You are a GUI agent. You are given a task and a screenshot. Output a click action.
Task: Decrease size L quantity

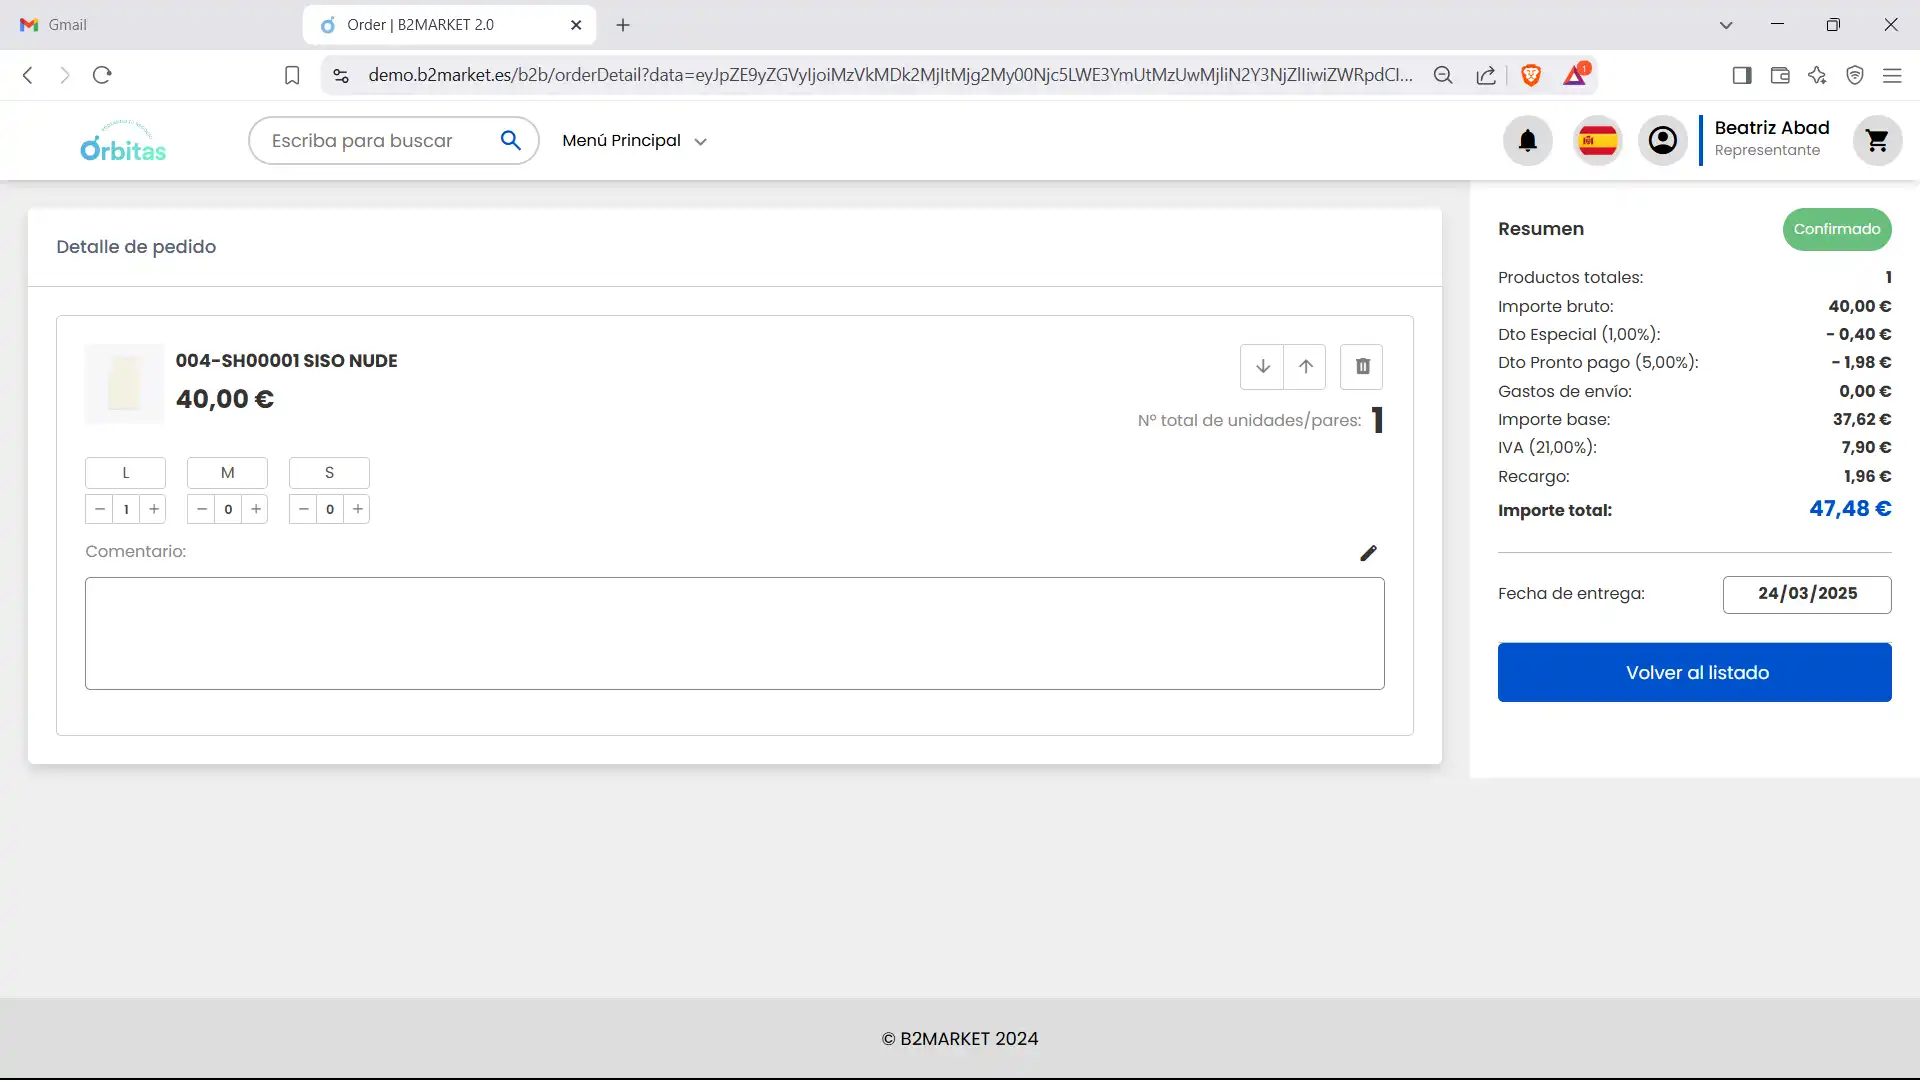coord(99,509)
